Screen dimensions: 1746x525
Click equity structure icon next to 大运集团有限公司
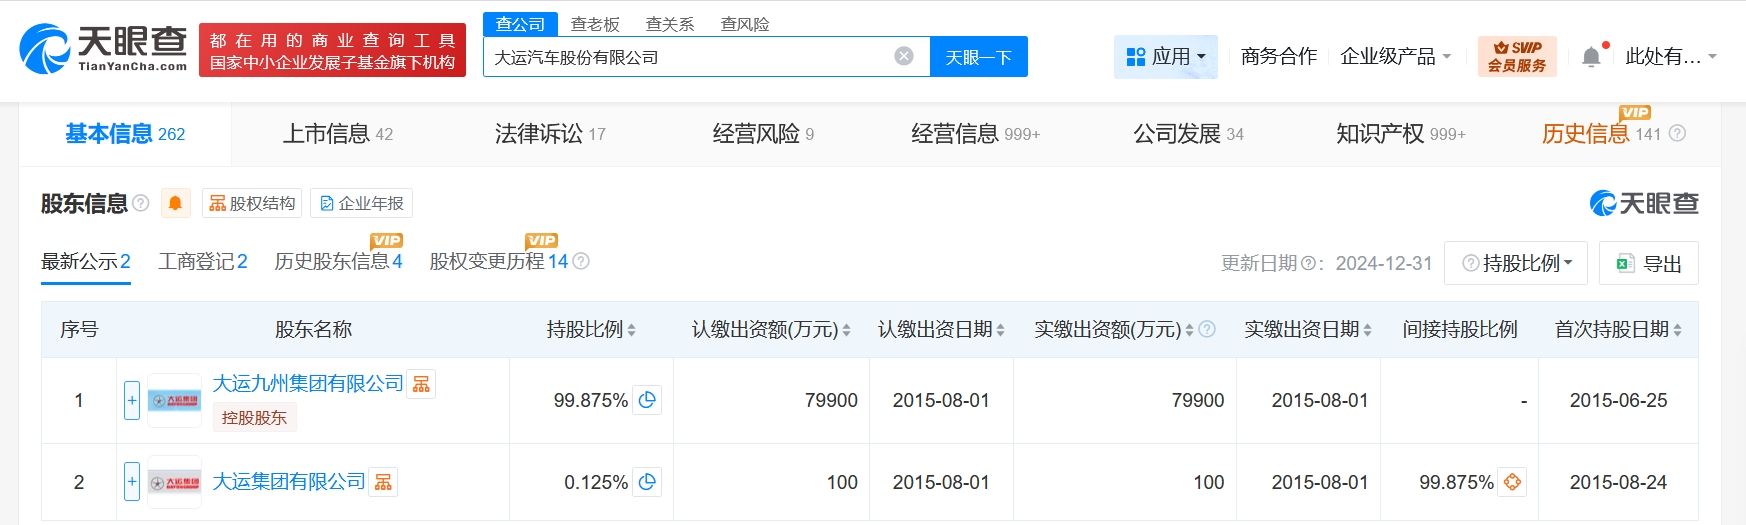coord(383,482)
